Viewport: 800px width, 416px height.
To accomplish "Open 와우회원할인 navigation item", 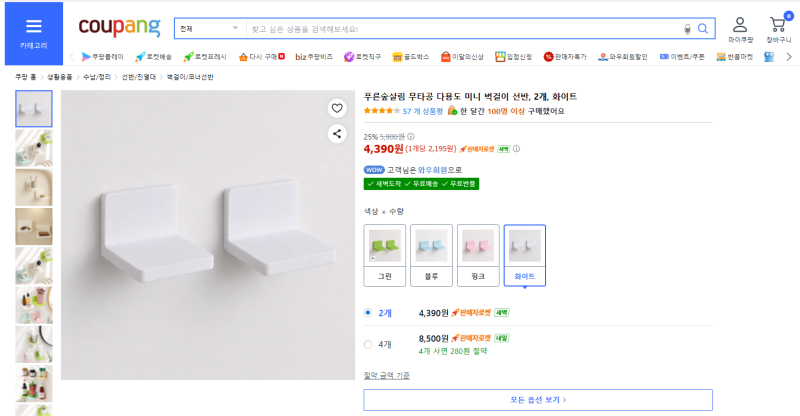I will tap(623, 57).
